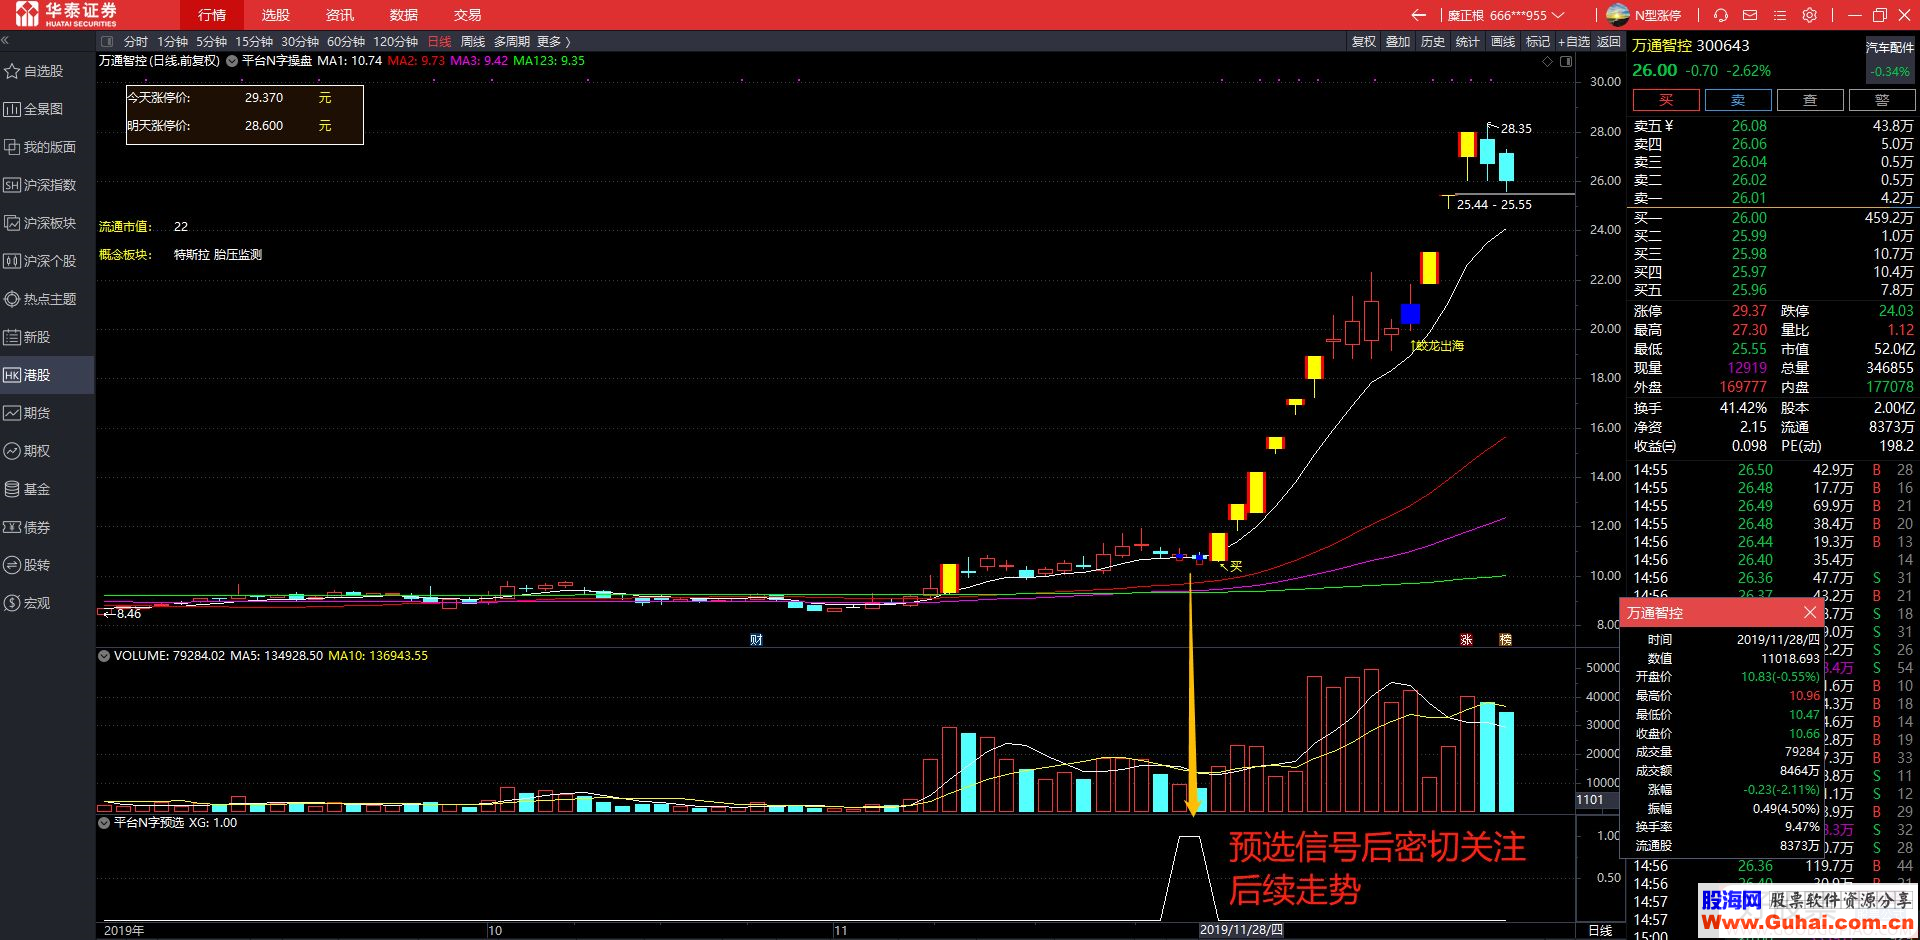Select 30分钟 period

[x=300, y=42]
